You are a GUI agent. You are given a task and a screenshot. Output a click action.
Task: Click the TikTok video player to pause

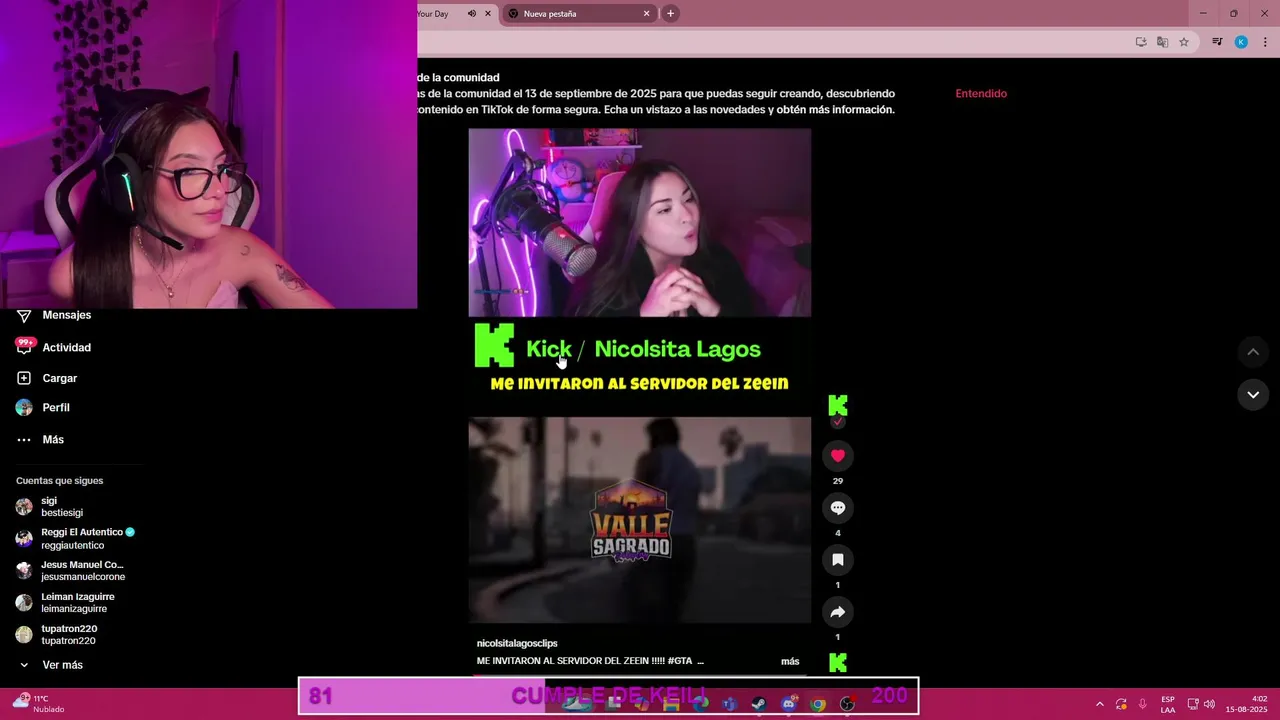(x=640, y=375)
